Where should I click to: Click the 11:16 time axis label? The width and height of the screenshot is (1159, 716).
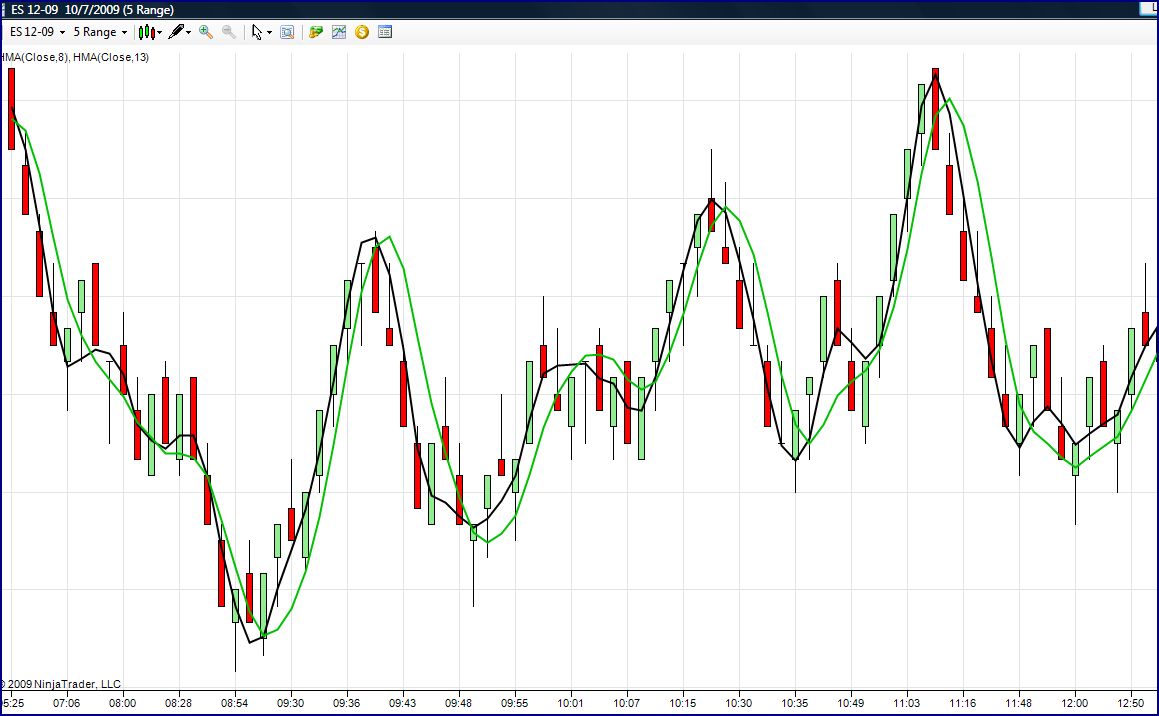point(962,703)
